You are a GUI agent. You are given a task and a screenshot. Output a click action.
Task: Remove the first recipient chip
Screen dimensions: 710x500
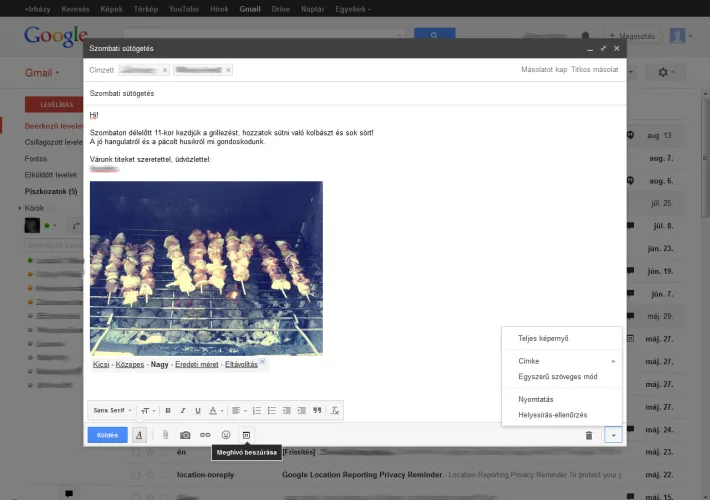click(165, 70)
